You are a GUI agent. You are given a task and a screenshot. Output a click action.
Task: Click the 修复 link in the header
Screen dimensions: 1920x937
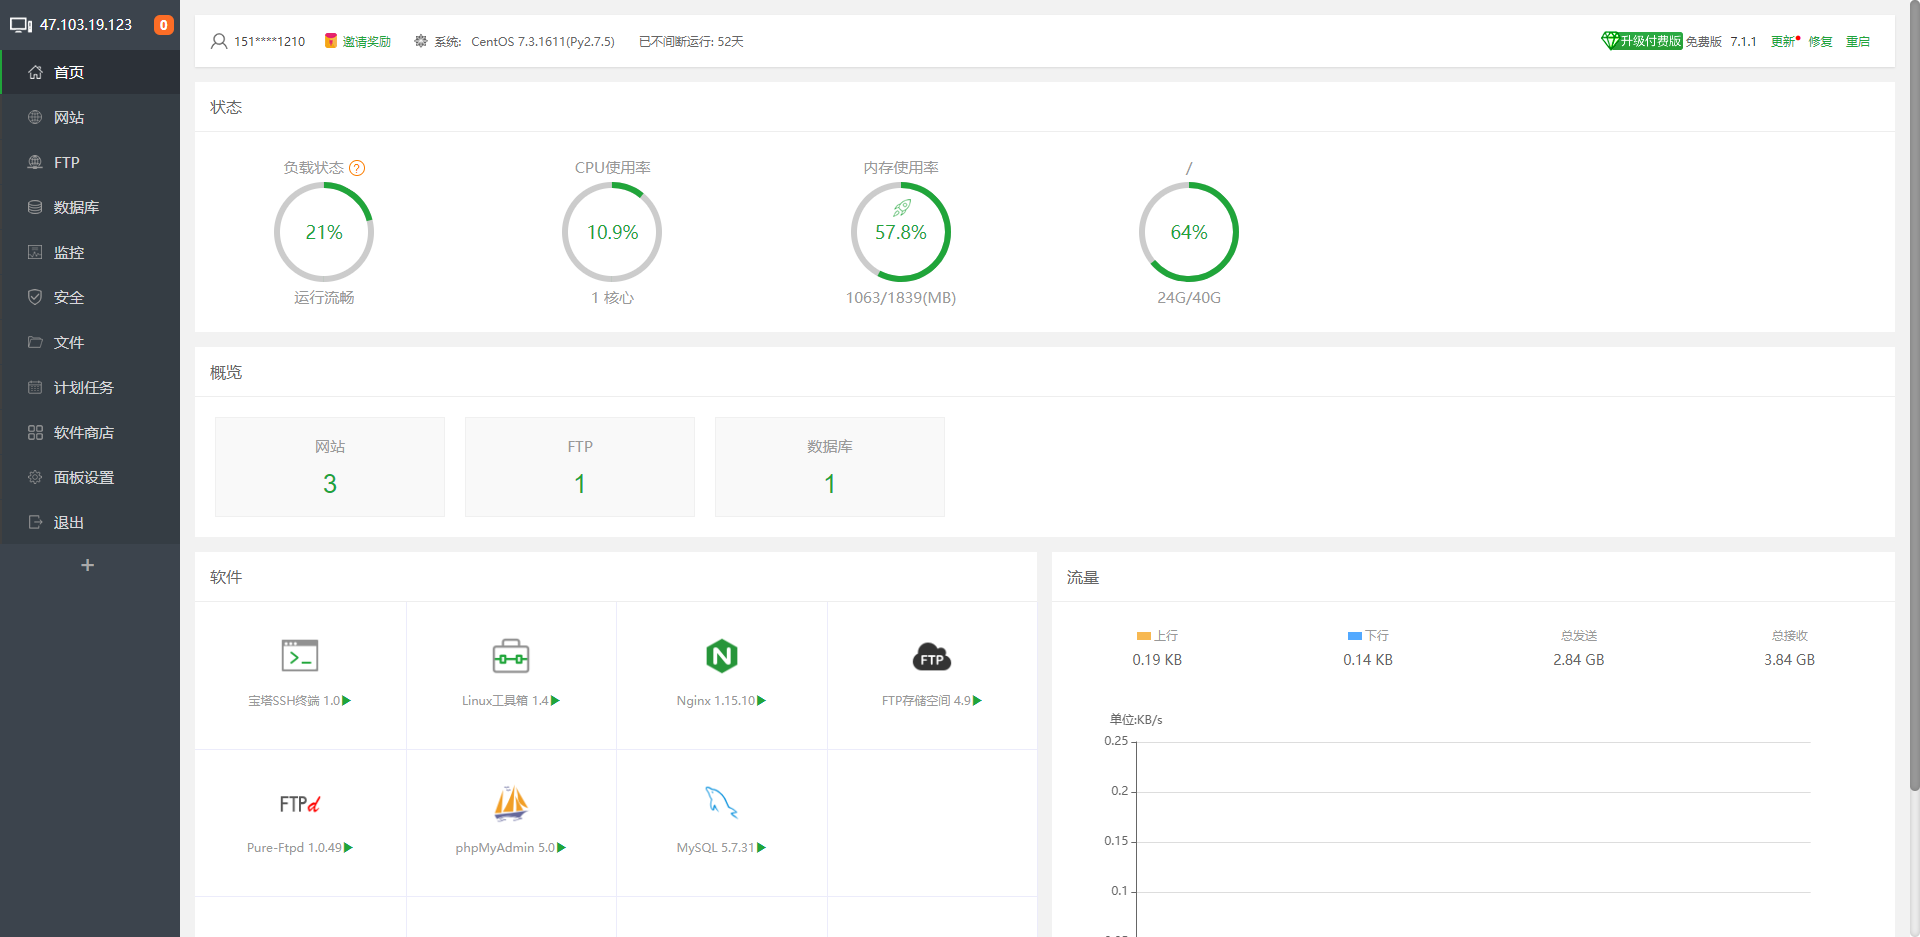[x=1820, y=42]
